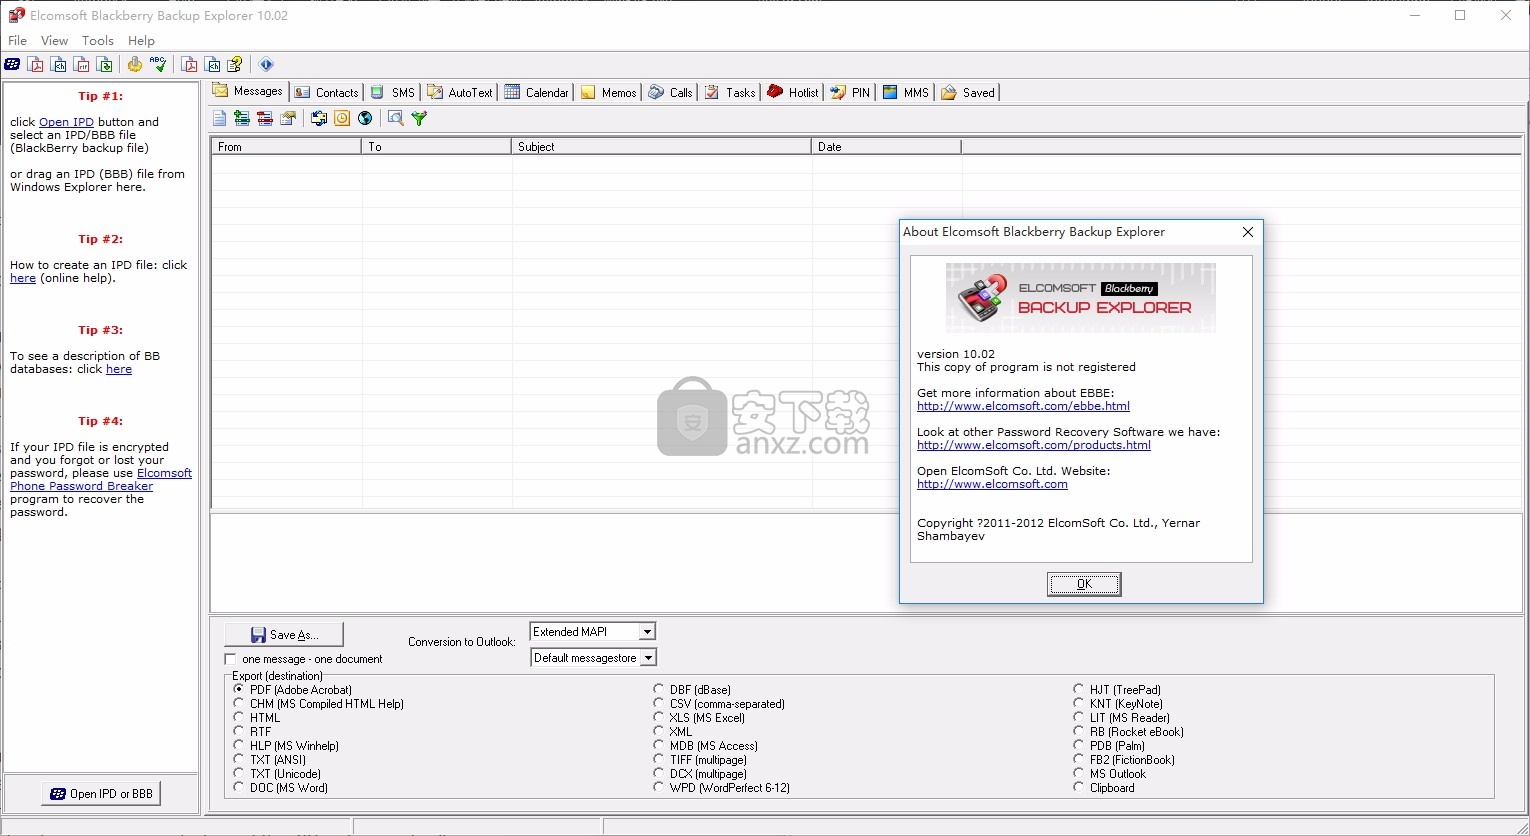Switch to the MMS tab
Screen dimensions: 1530x836
(906, 92)
